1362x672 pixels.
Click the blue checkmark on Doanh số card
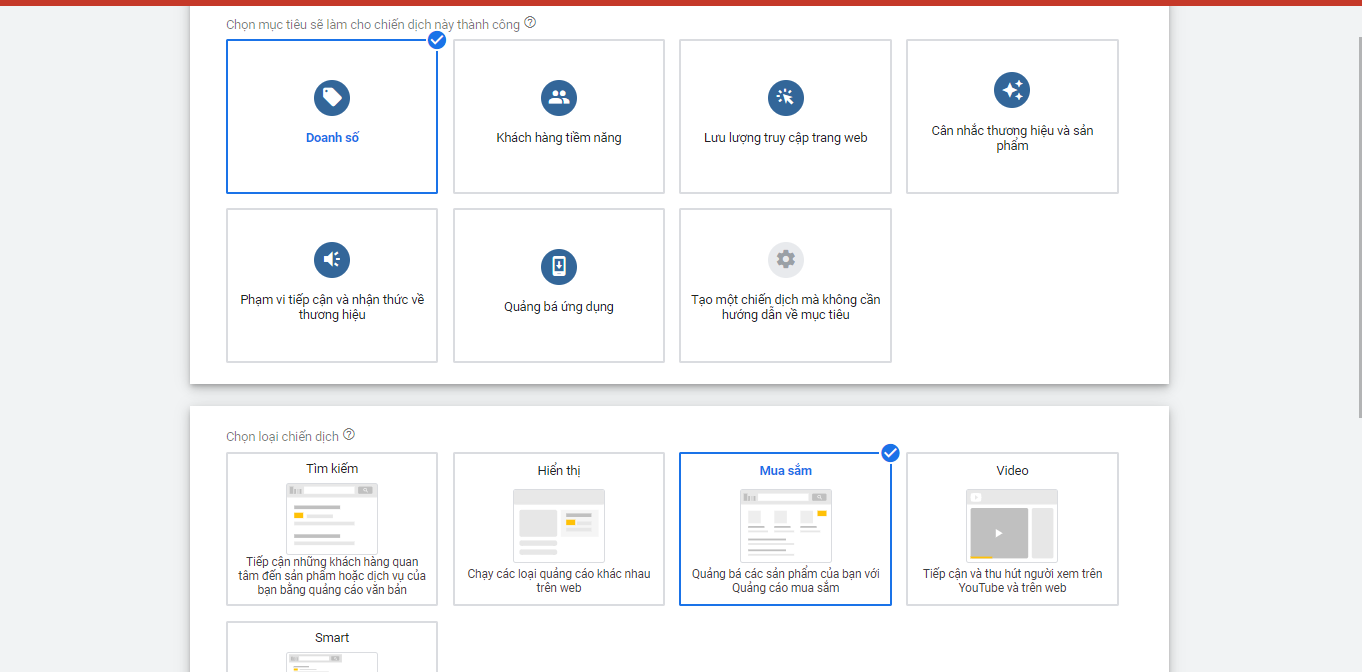point(437,40)
